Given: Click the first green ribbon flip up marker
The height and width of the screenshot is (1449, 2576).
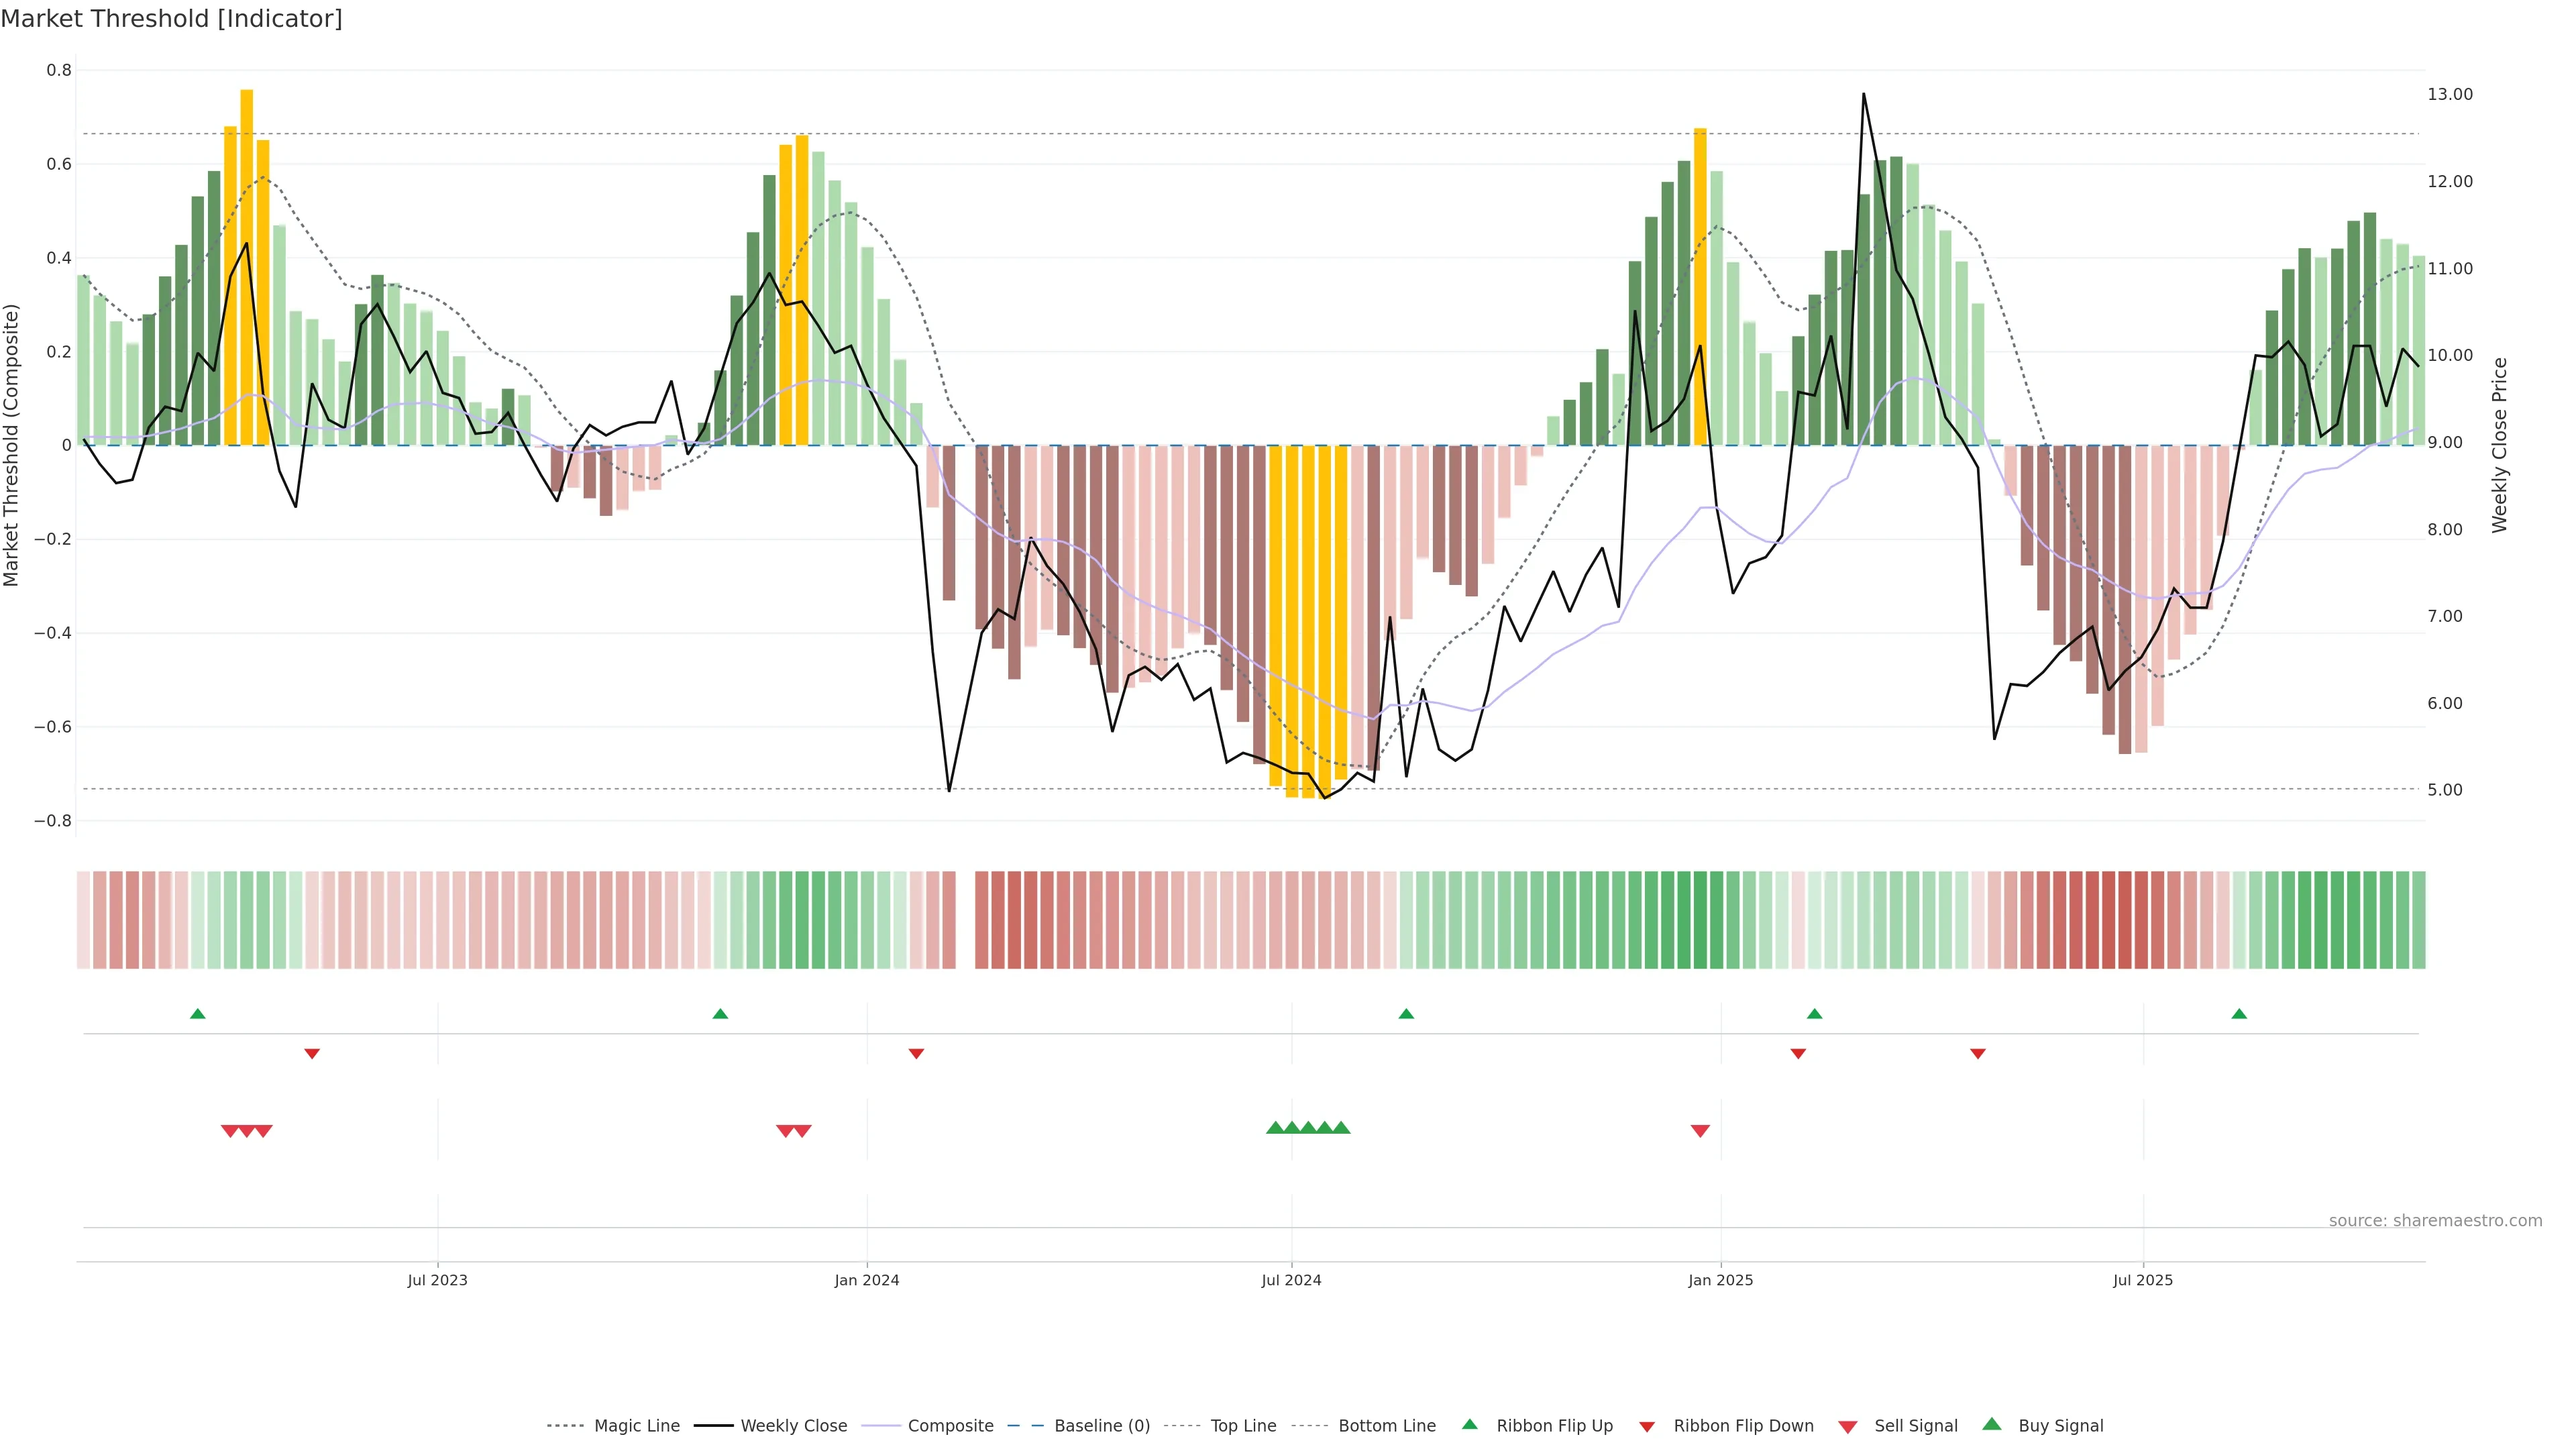Looking at the screenshot, I should pos(198,1014).
